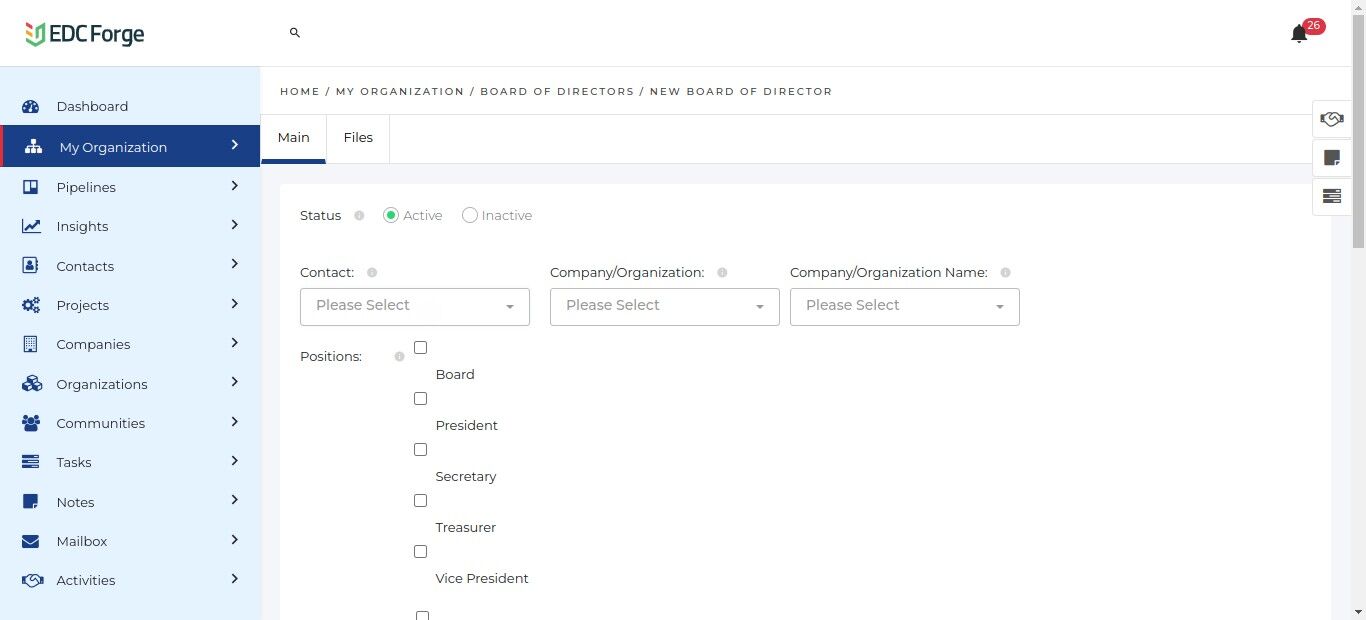Switch to the Files tab
The image size is (1366, 620).
click(x=358, y=138)
